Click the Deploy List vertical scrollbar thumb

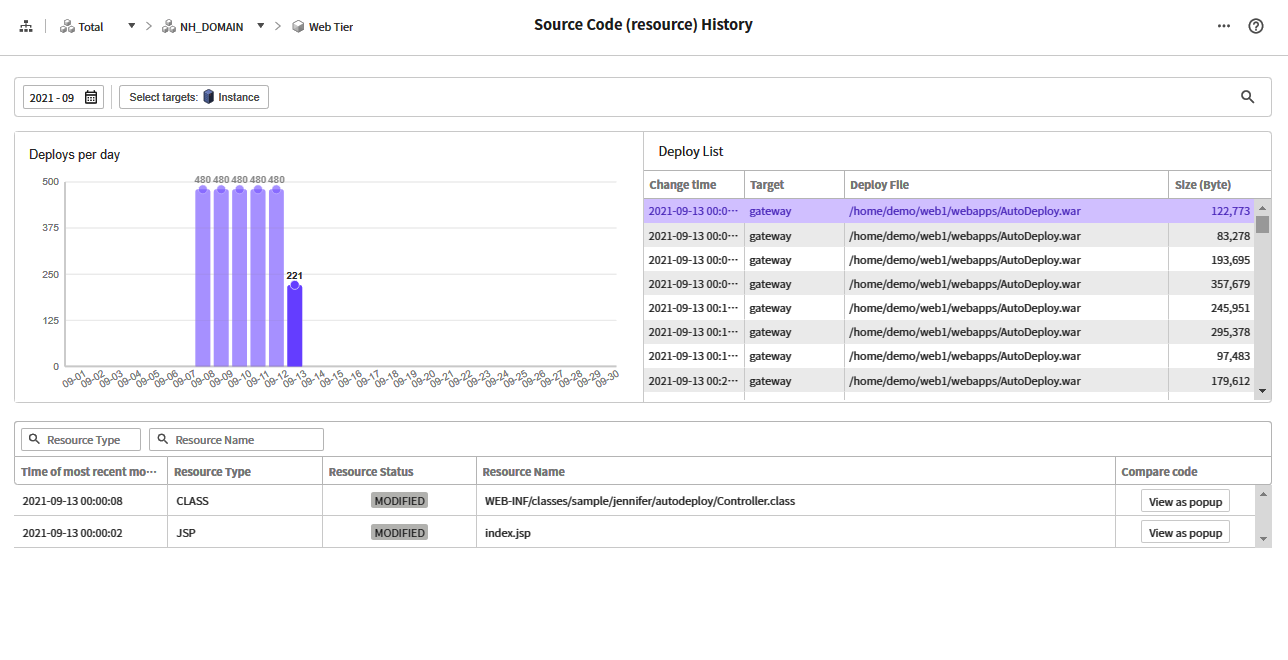click(1262, 224)
